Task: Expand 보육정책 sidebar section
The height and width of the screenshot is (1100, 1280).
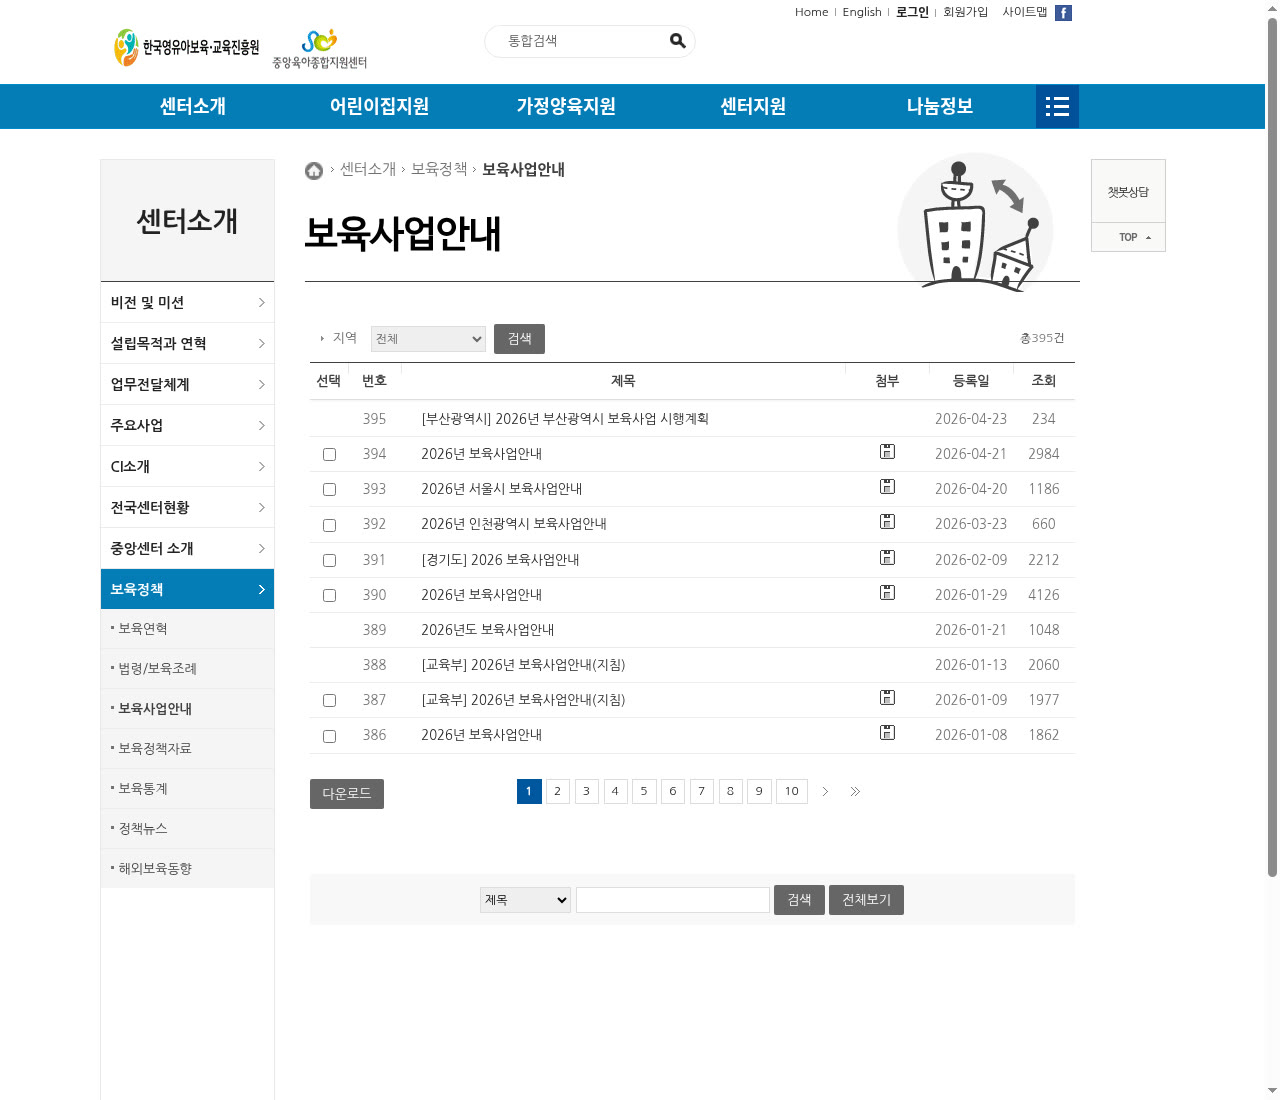Action: [x=187, y=589]
